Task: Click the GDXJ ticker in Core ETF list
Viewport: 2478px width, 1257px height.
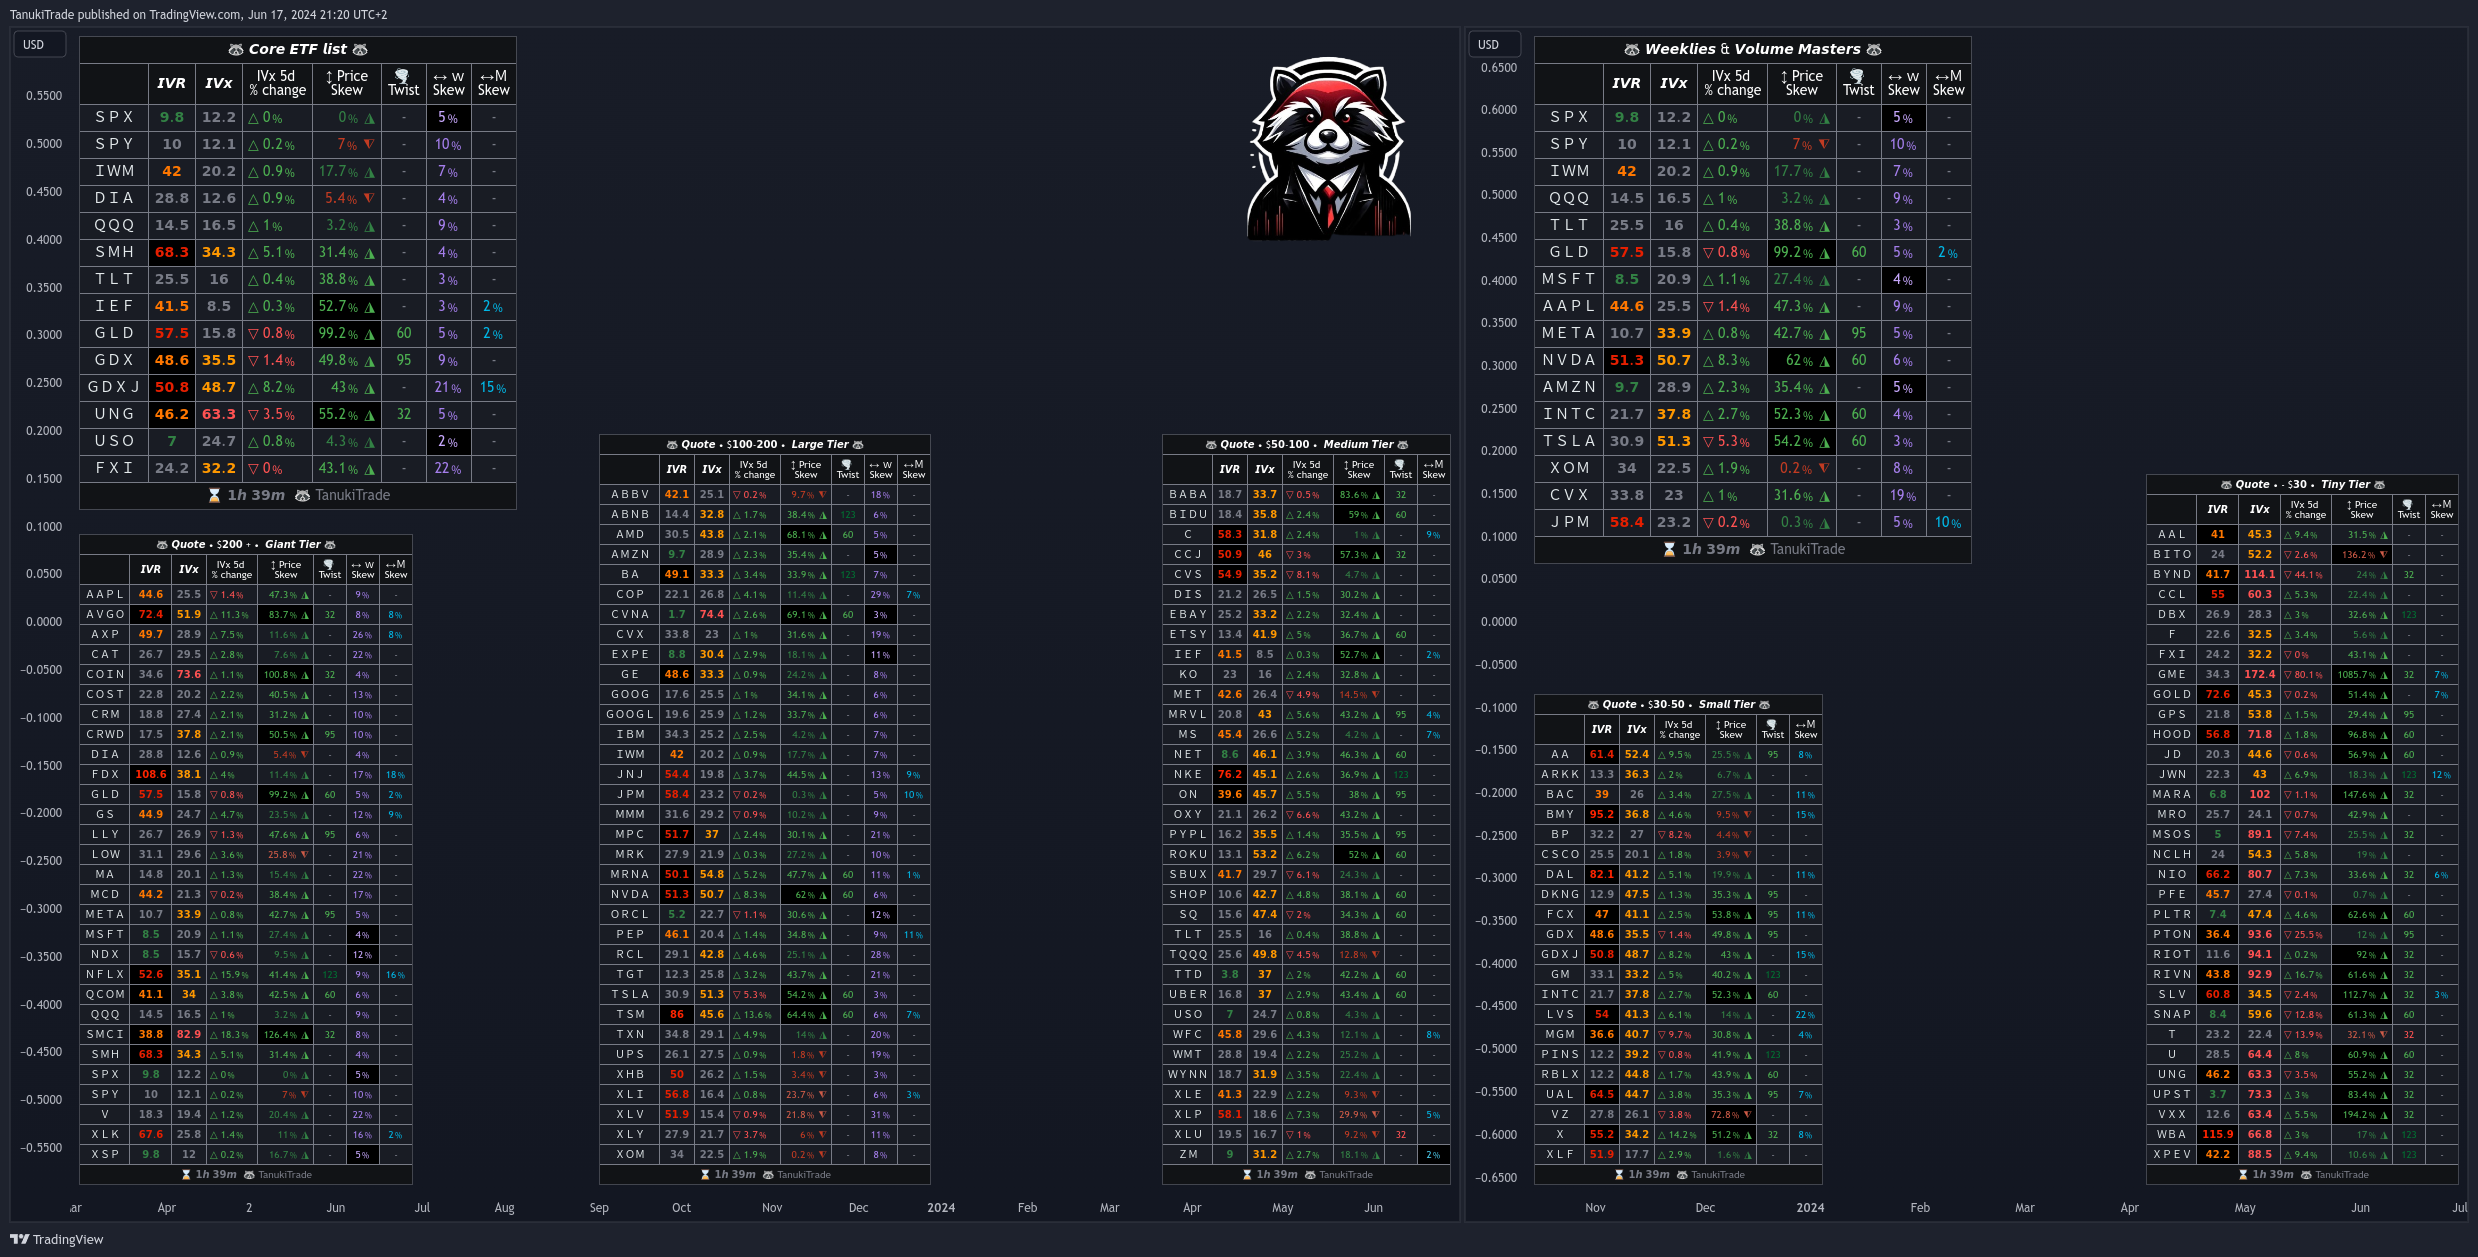Action: tap(114, 387)
